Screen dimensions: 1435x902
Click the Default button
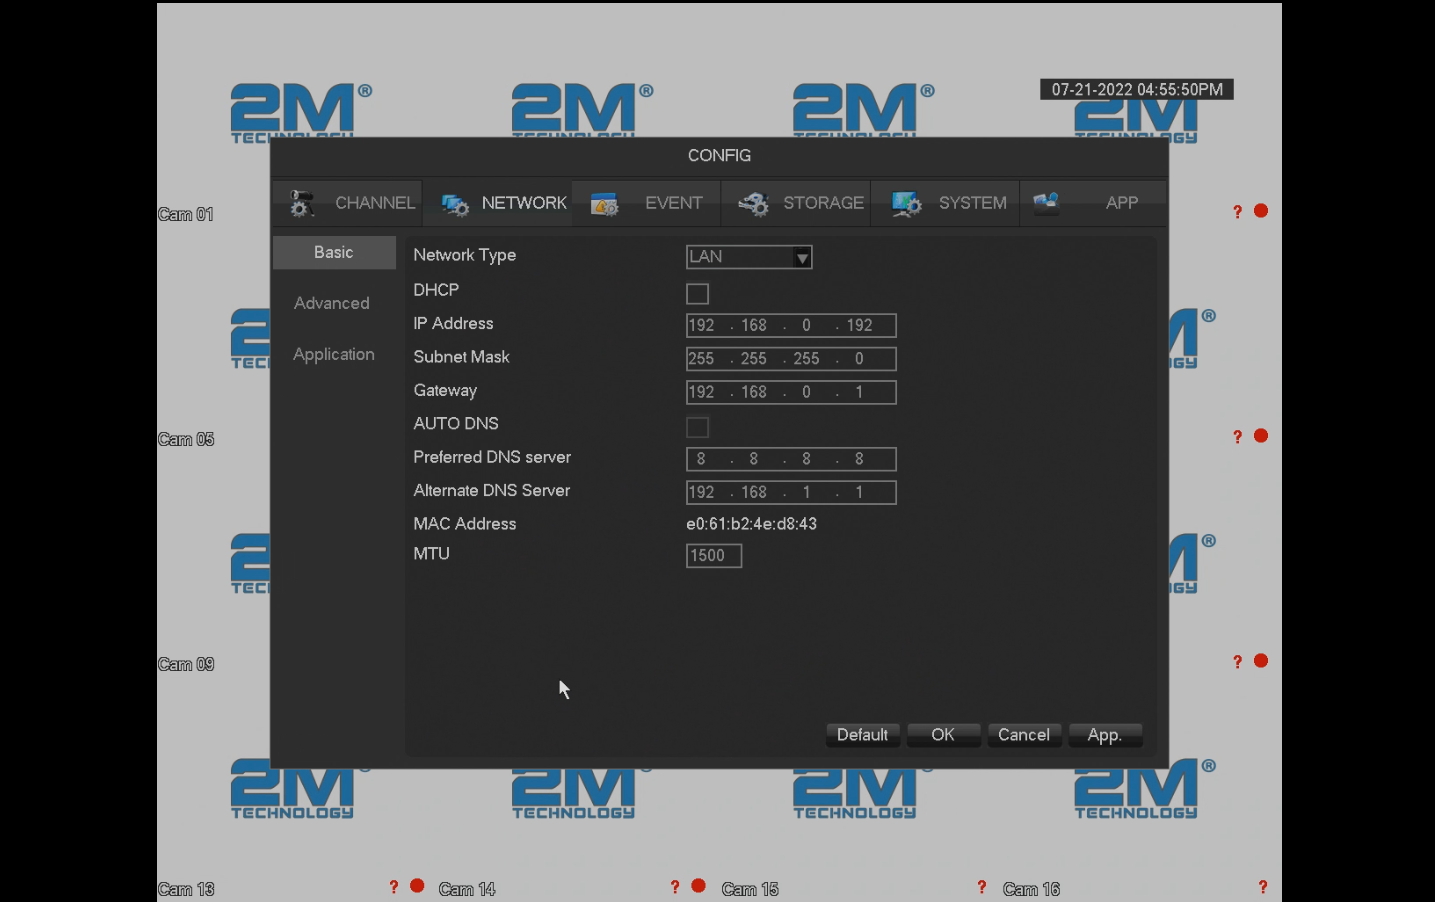tap(862, 735)
